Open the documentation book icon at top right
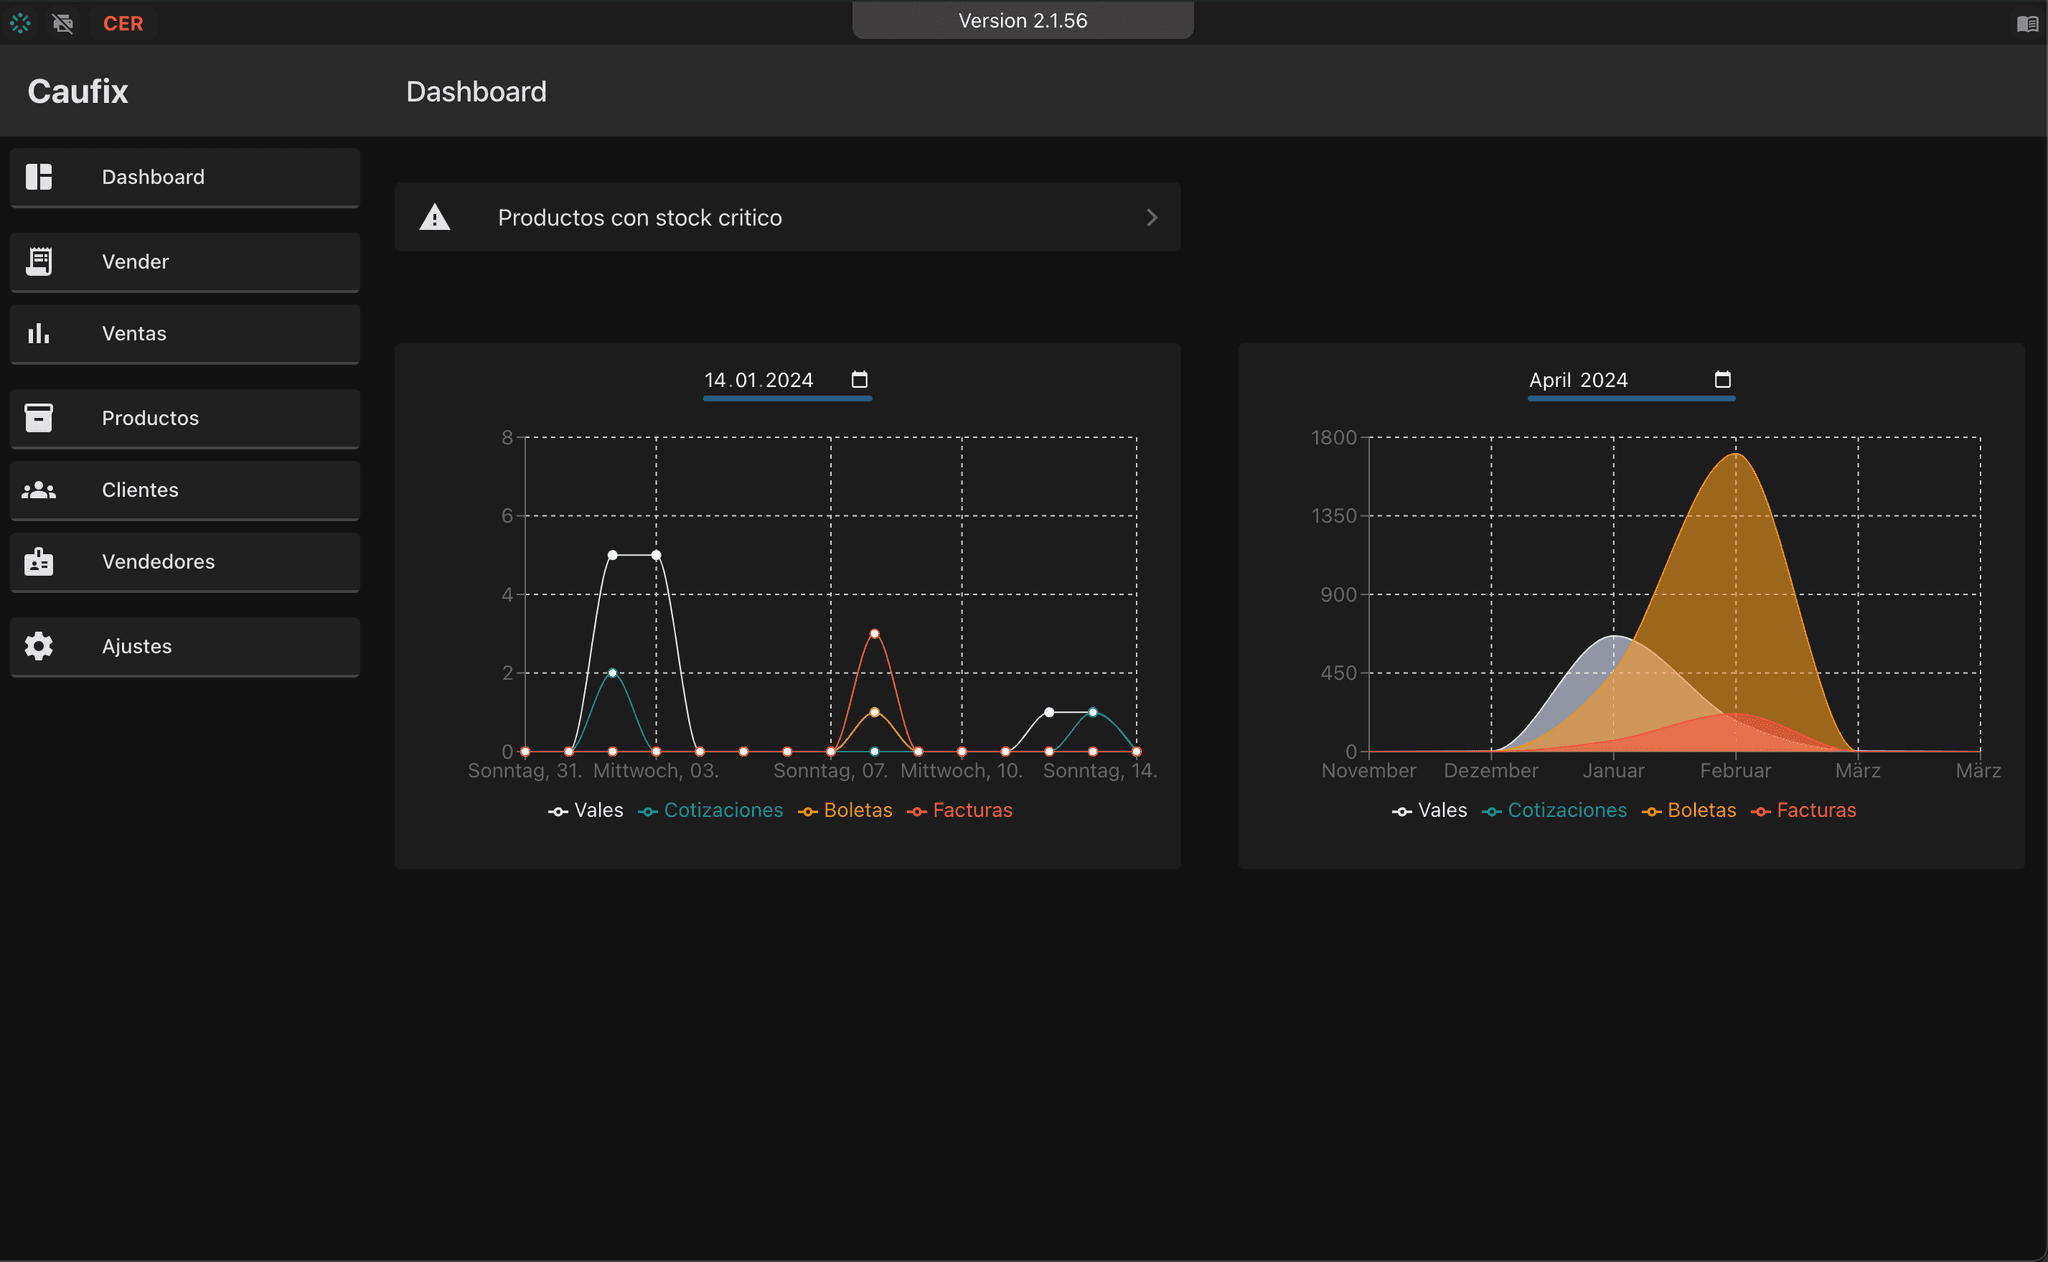This screenshot has width=2048, height=1262. tap(2028, 23)
